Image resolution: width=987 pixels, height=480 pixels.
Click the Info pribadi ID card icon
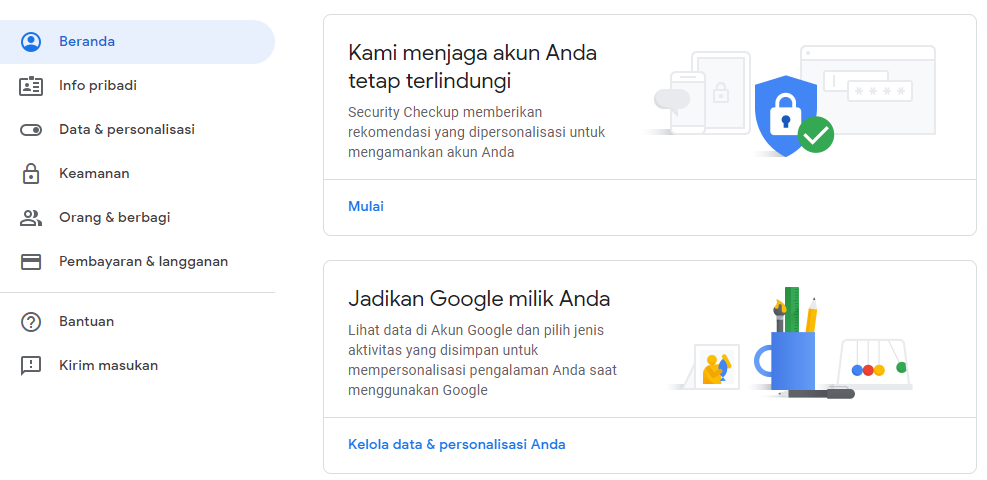tap(31, 86)
